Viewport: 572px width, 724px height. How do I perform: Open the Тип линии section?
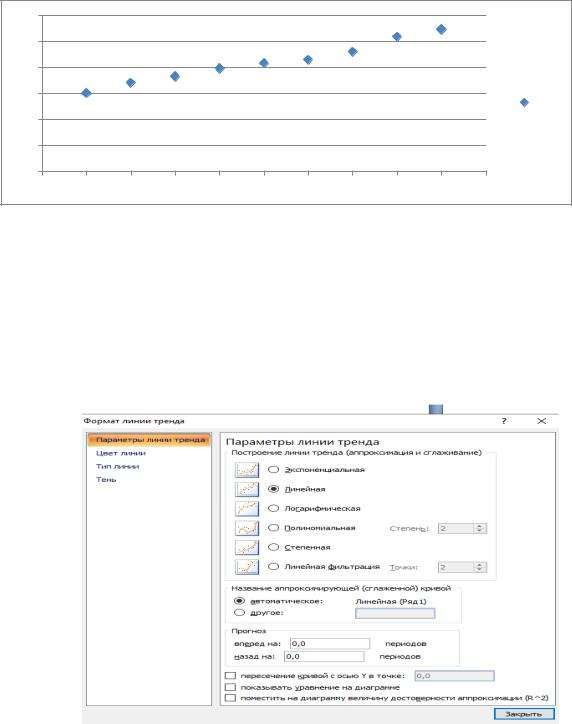click(117, 466)
